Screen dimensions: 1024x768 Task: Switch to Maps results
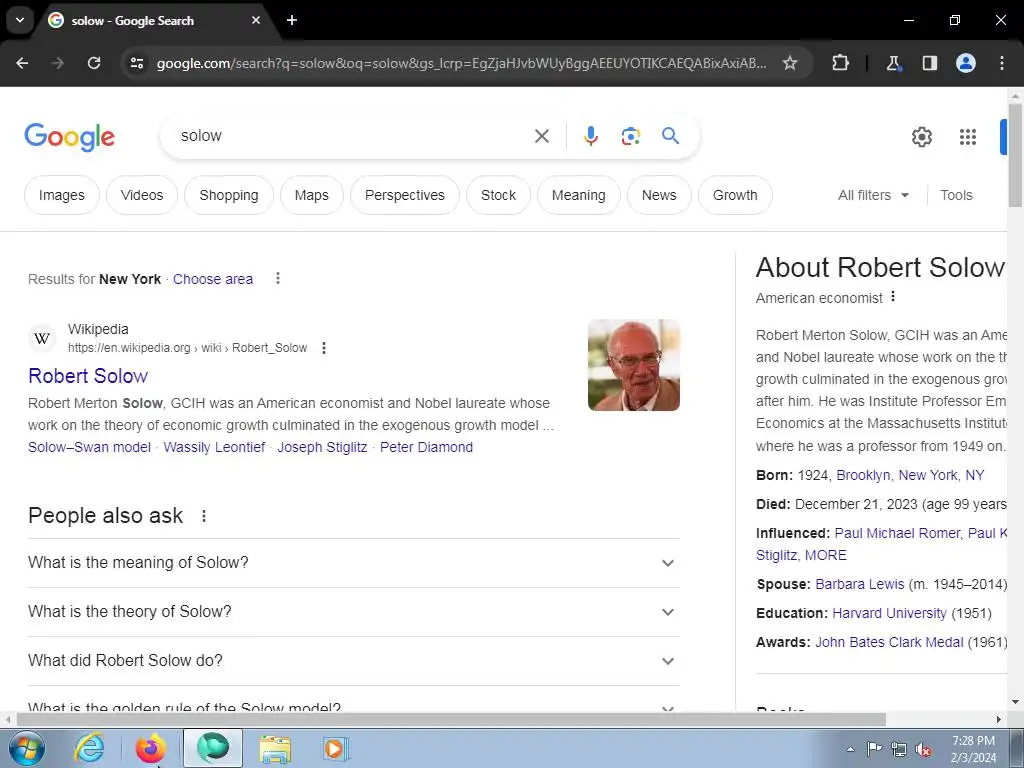click(312, 195)
